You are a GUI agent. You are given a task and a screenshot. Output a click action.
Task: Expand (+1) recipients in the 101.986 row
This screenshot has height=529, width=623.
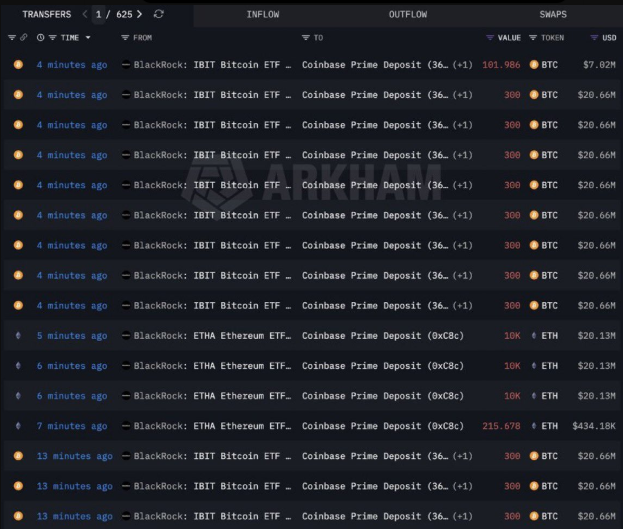[462, 64]
